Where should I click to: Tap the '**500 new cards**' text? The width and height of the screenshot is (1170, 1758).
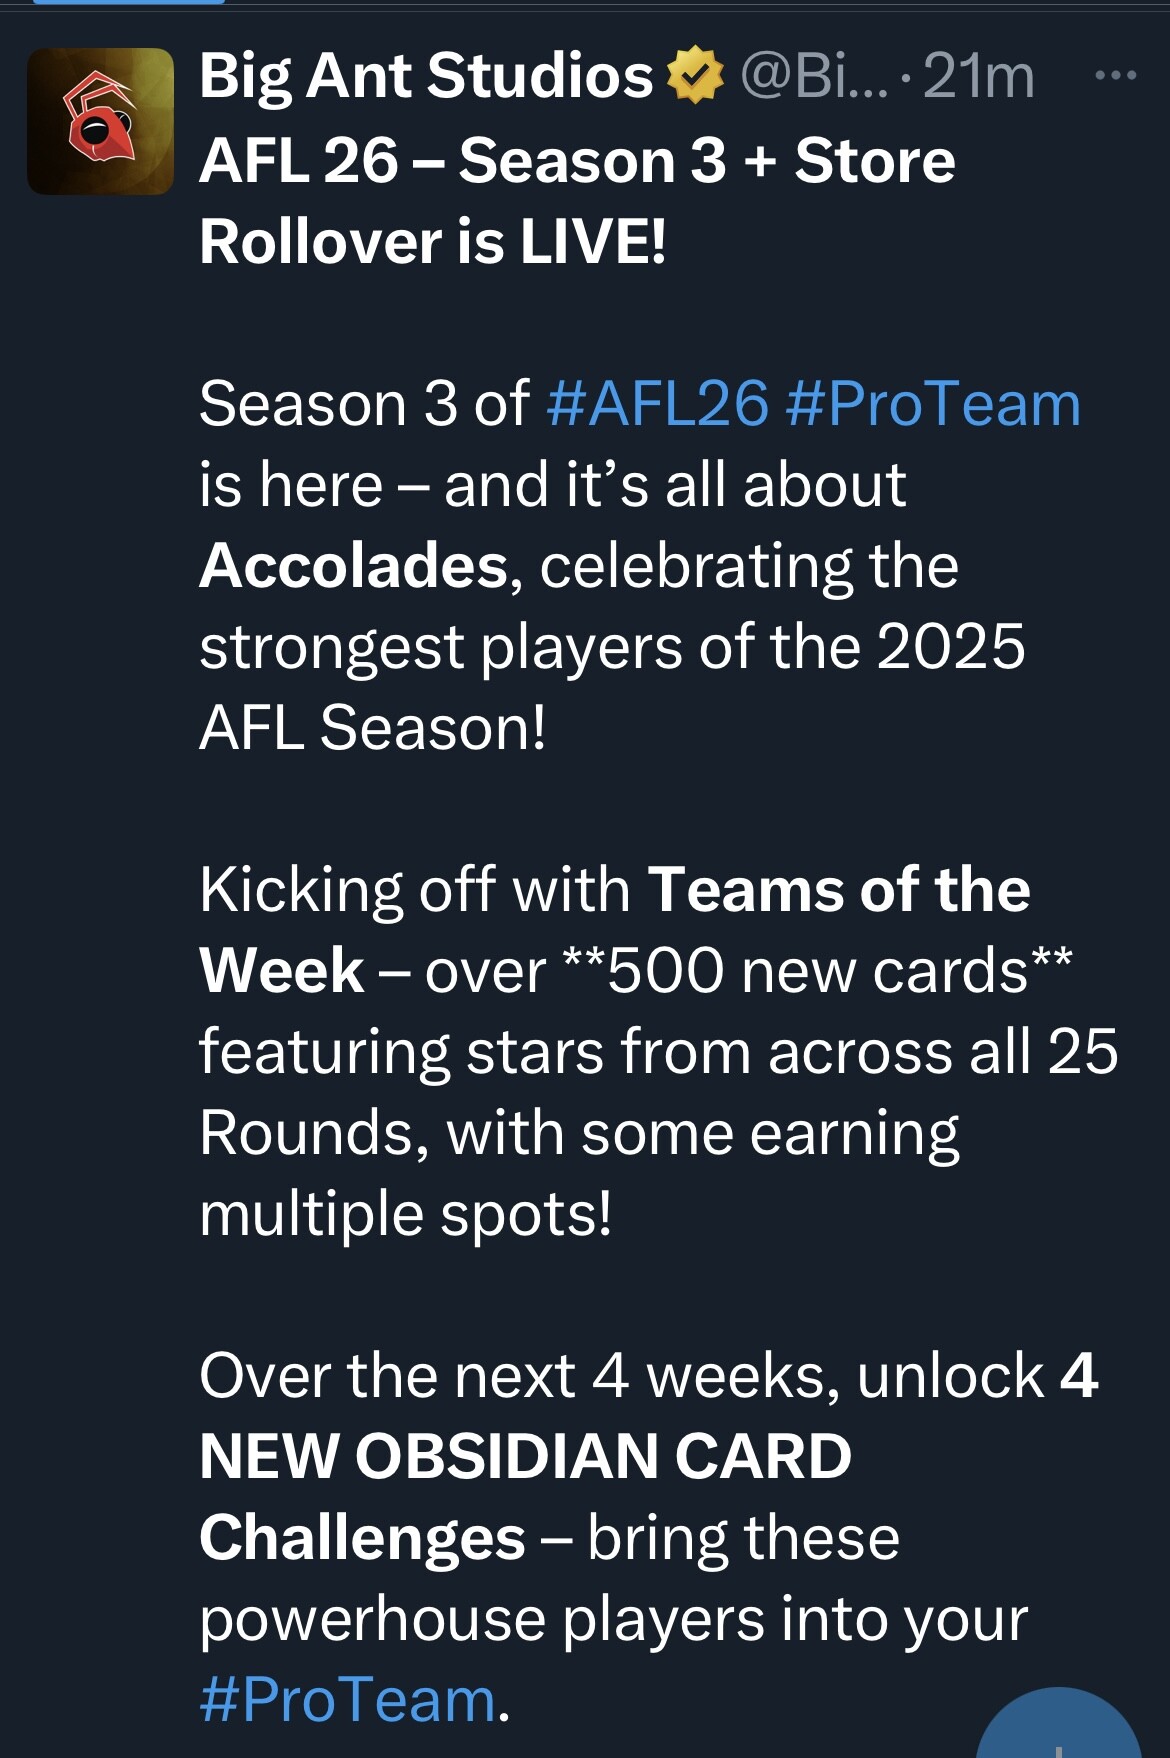(x=817, y=971)
